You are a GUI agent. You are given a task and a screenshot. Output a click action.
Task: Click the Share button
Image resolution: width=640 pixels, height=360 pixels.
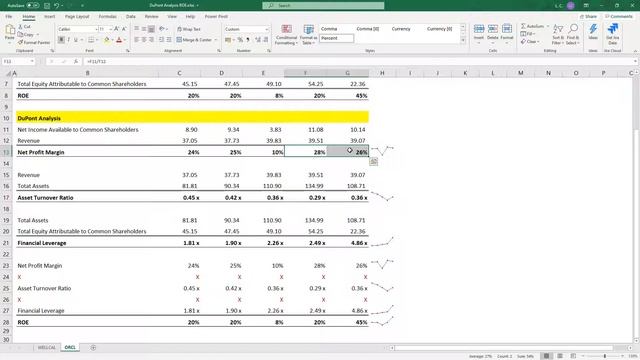pyautogui.click(x=589, y=17)
